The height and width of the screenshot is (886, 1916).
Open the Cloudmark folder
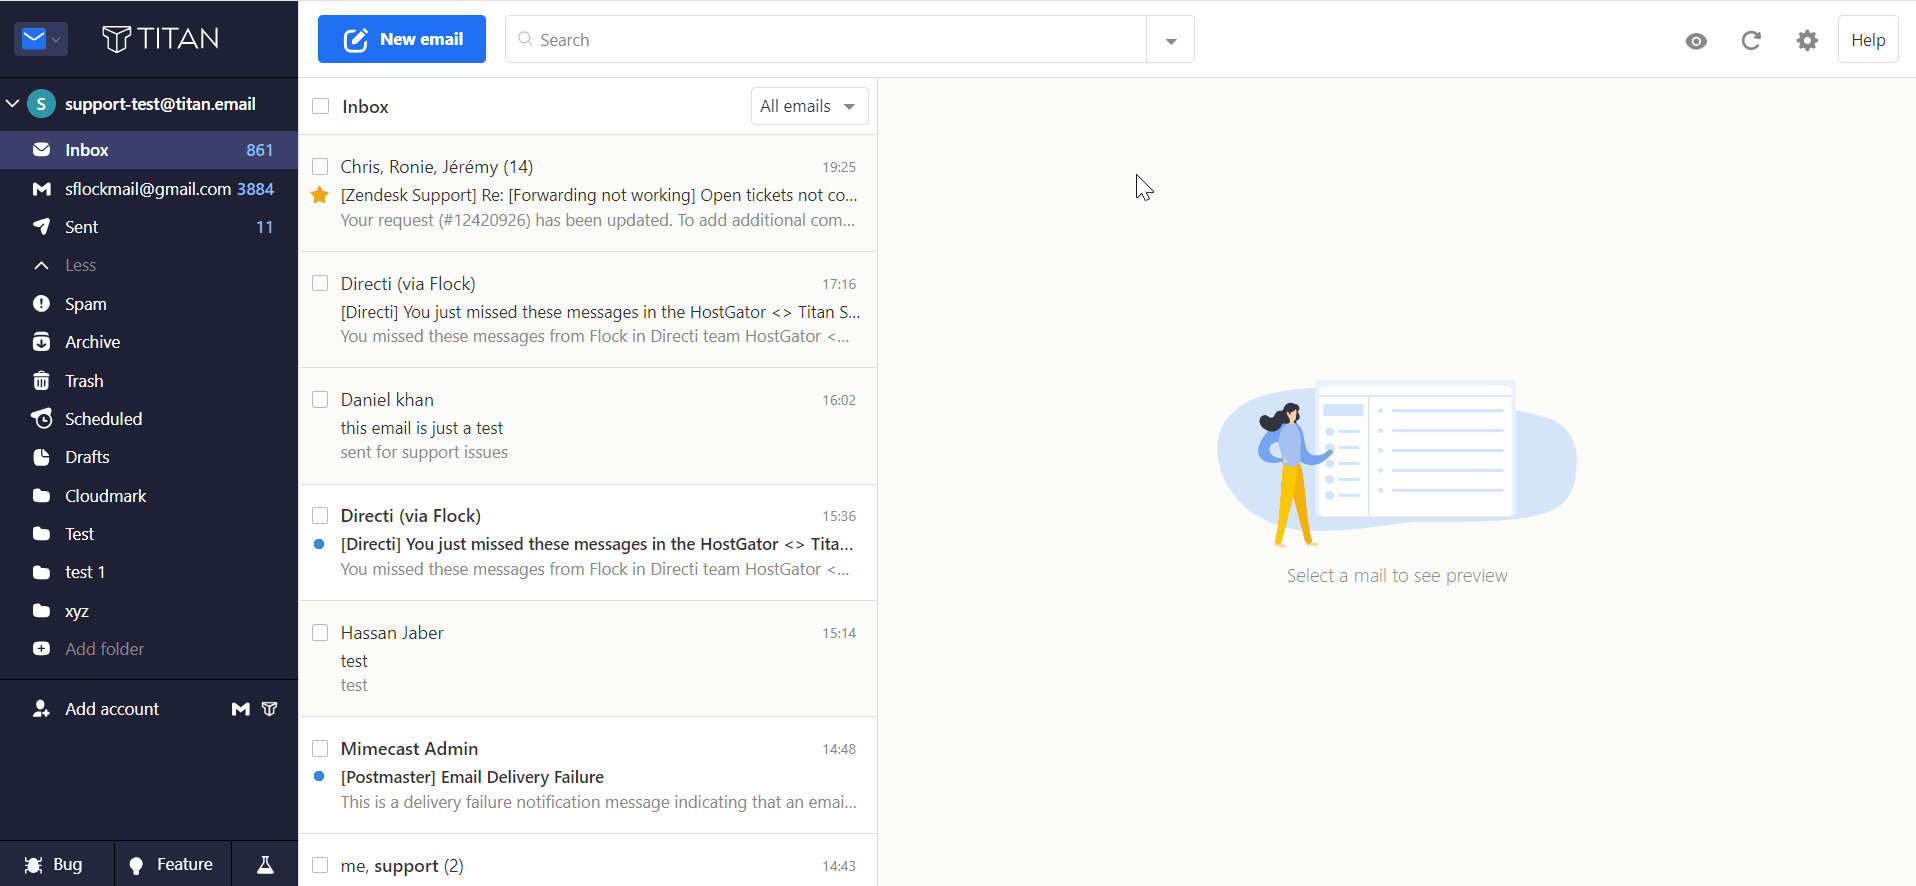point(149,496)
